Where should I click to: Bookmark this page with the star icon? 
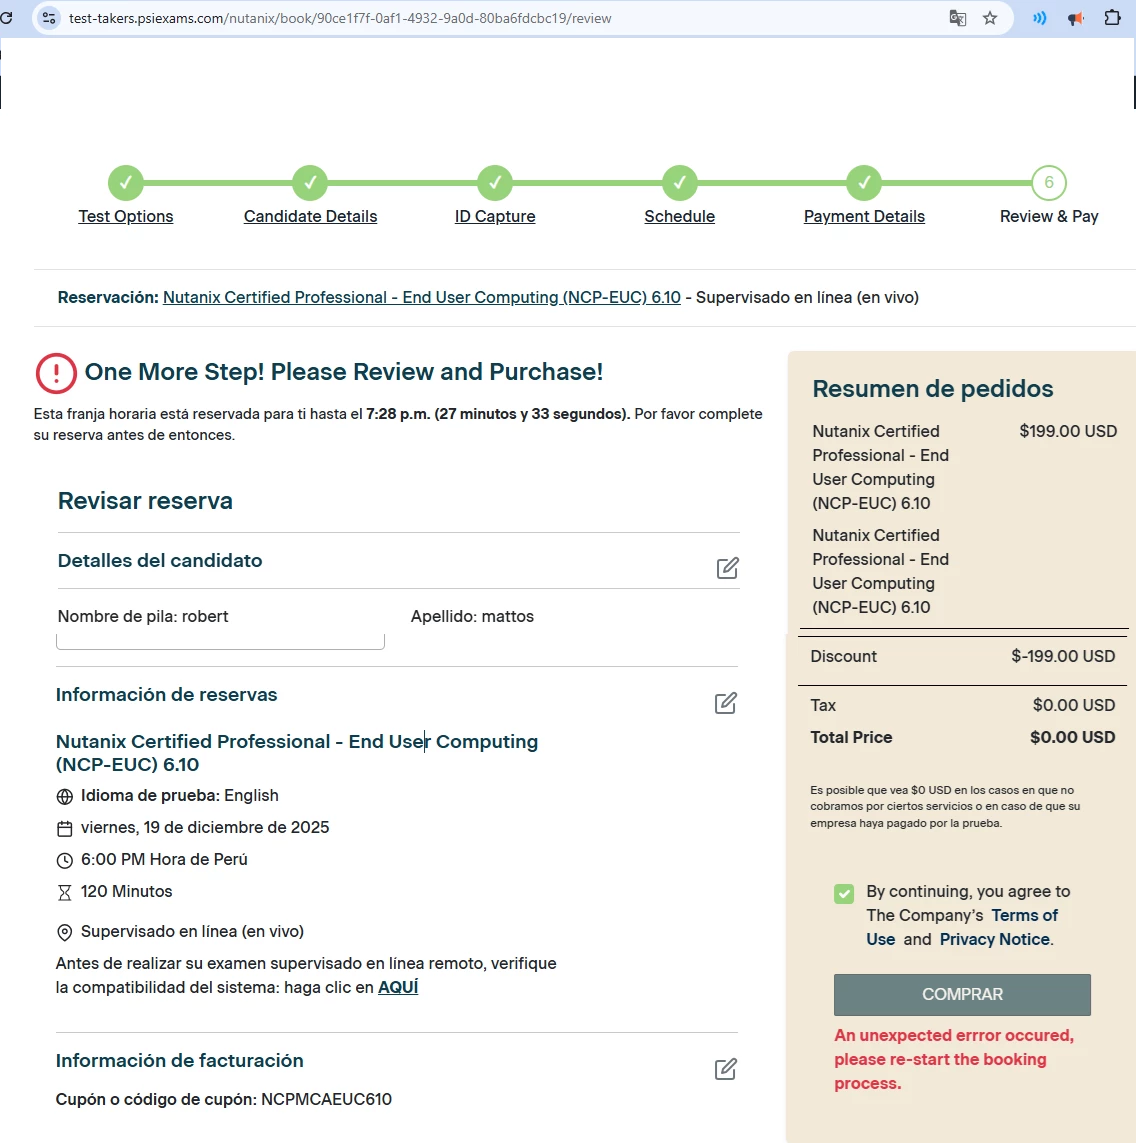coord(989,18)
